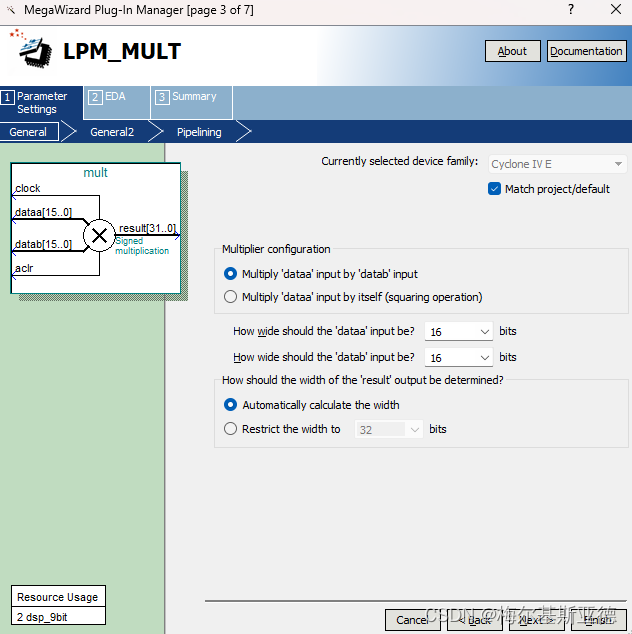The image size is (632, 634).
Task: Toggle Match project/default checkbox
Action: (x=495, y=189)
